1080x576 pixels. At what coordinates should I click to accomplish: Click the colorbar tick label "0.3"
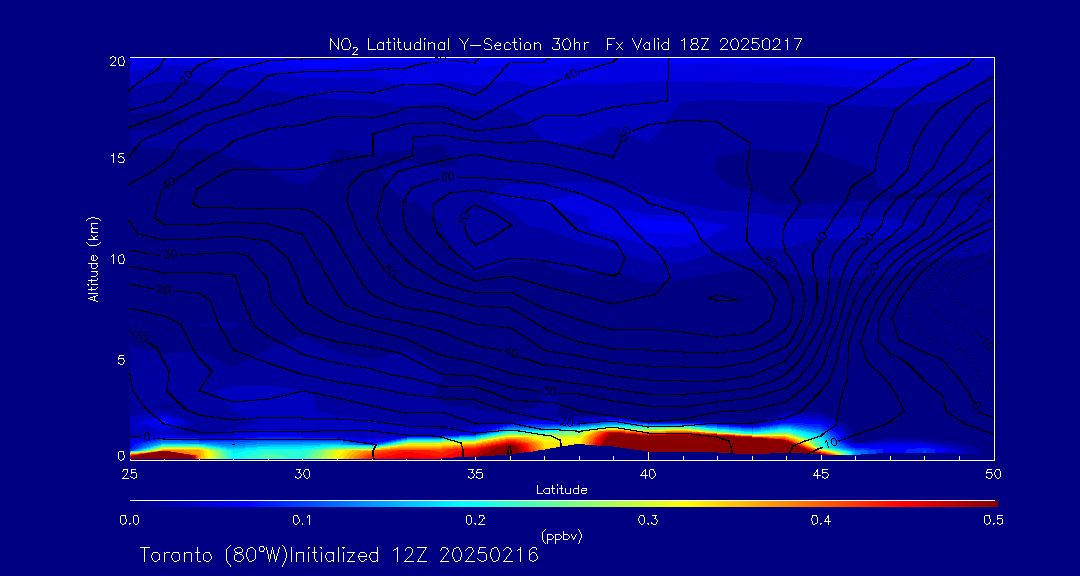(647, 522)
